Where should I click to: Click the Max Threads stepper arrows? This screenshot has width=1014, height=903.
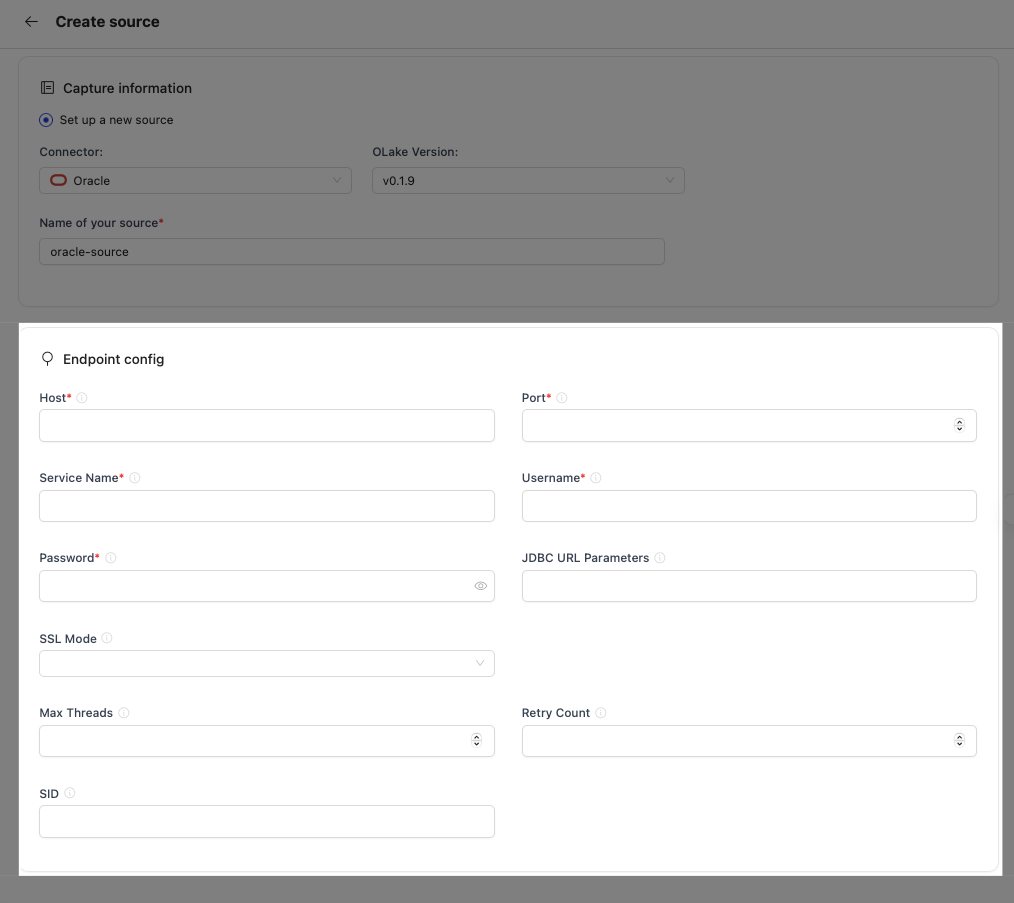pyautogui.click(x=477, y=741)
